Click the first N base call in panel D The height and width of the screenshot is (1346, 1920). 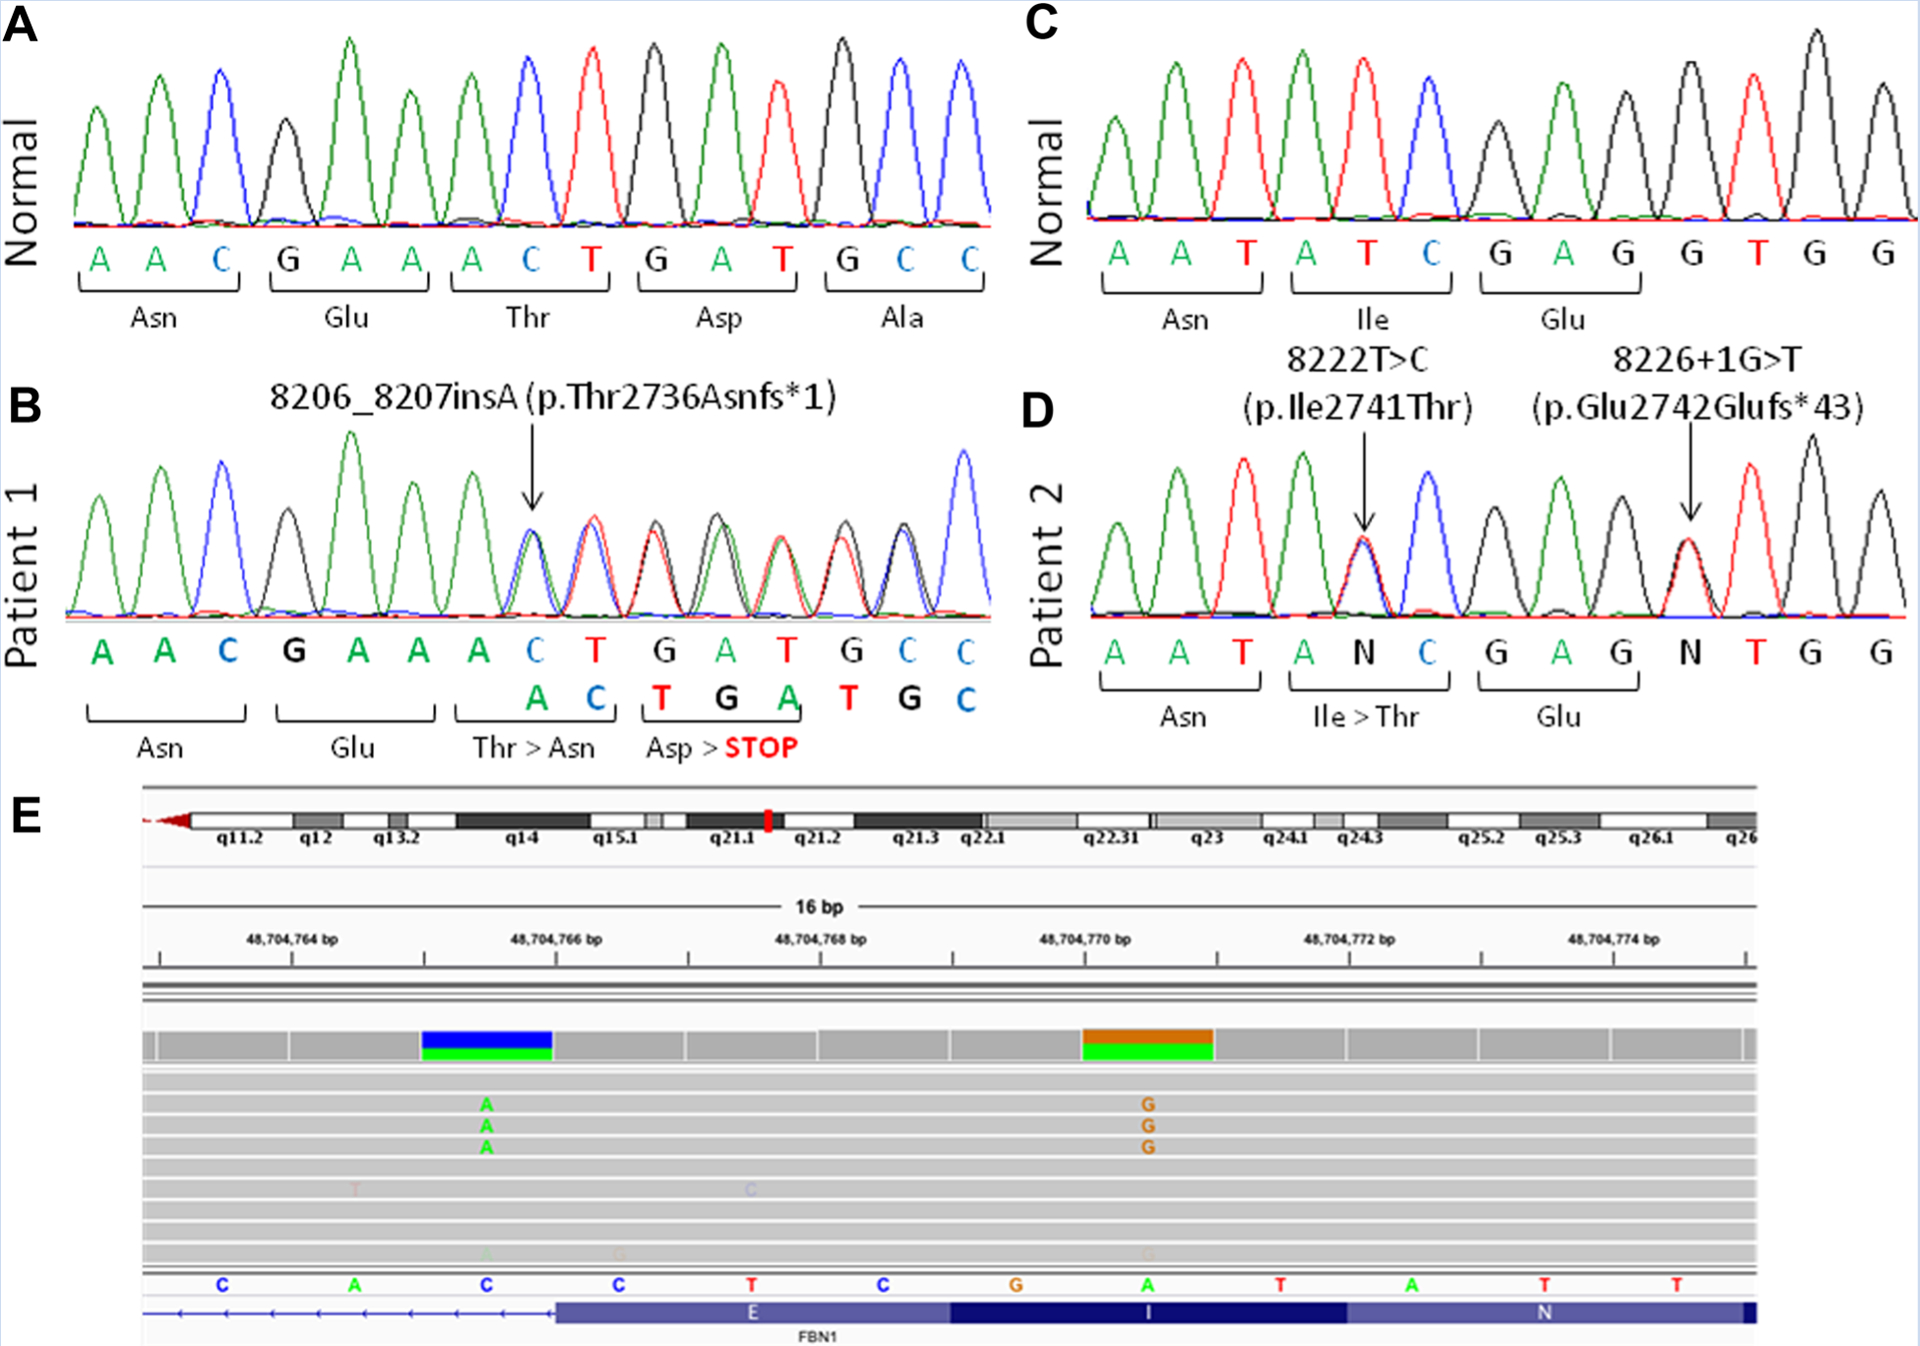click(x=1364, y=652)
